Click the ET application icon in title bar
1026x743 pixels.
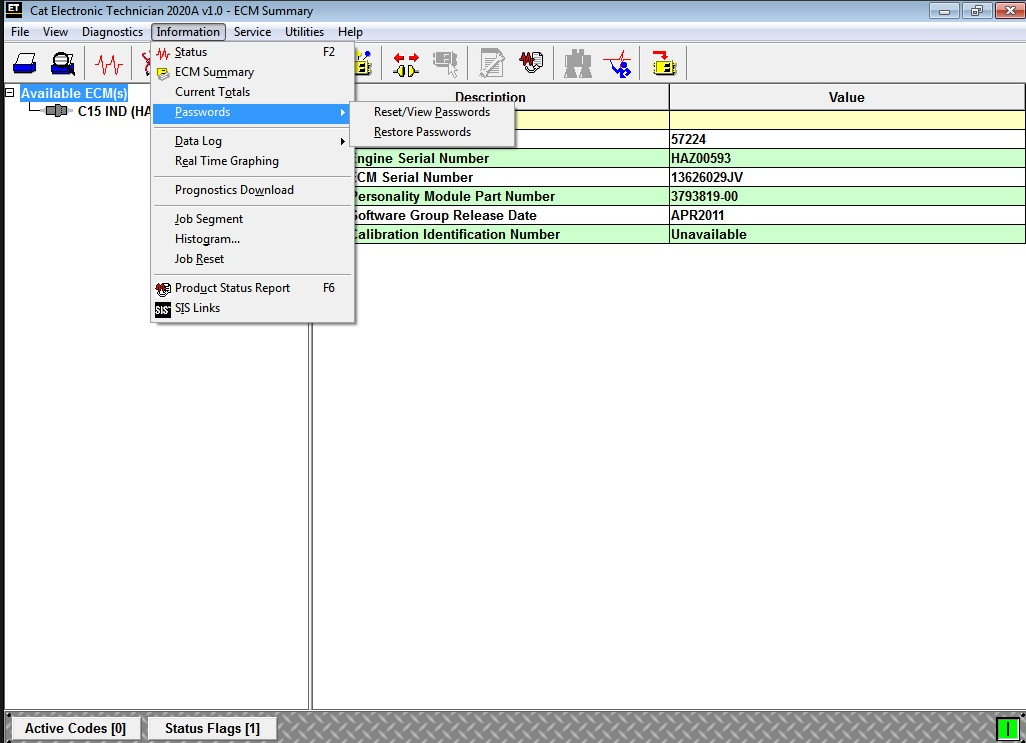(13, 10)
